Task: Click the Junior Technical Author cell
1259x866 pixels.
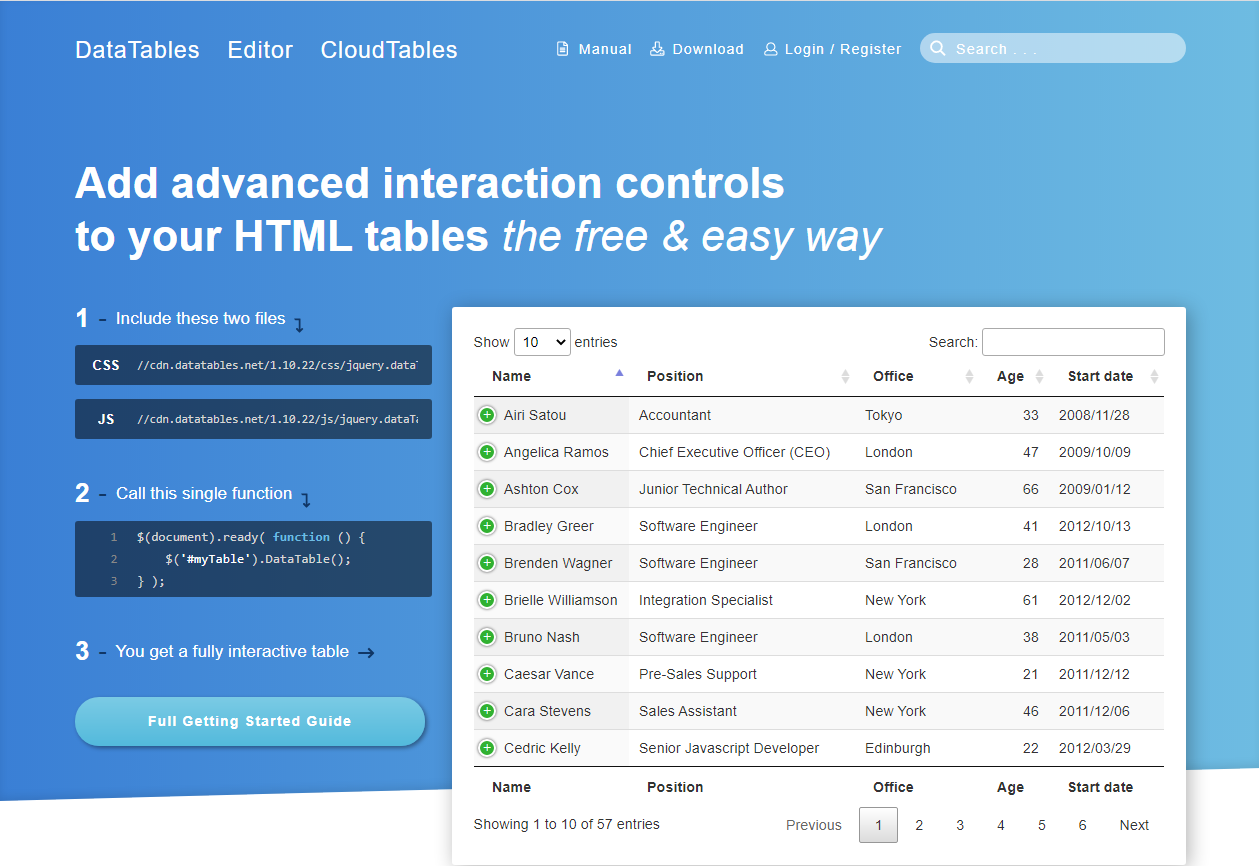Action: pyautogui.click(x=742, y=489)
